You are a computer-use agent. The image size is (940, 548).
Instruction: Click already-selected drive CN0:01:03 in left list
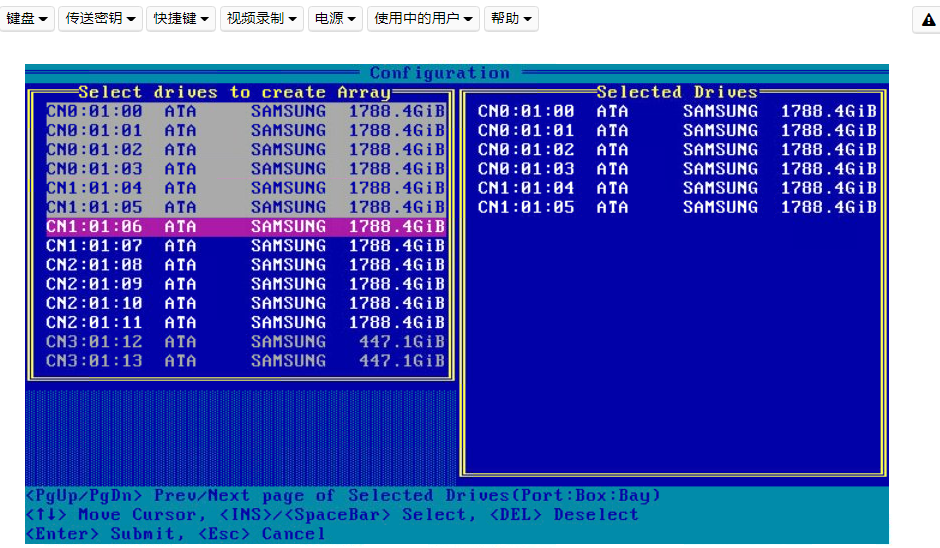pyautogui.click(x=245, y=169)
